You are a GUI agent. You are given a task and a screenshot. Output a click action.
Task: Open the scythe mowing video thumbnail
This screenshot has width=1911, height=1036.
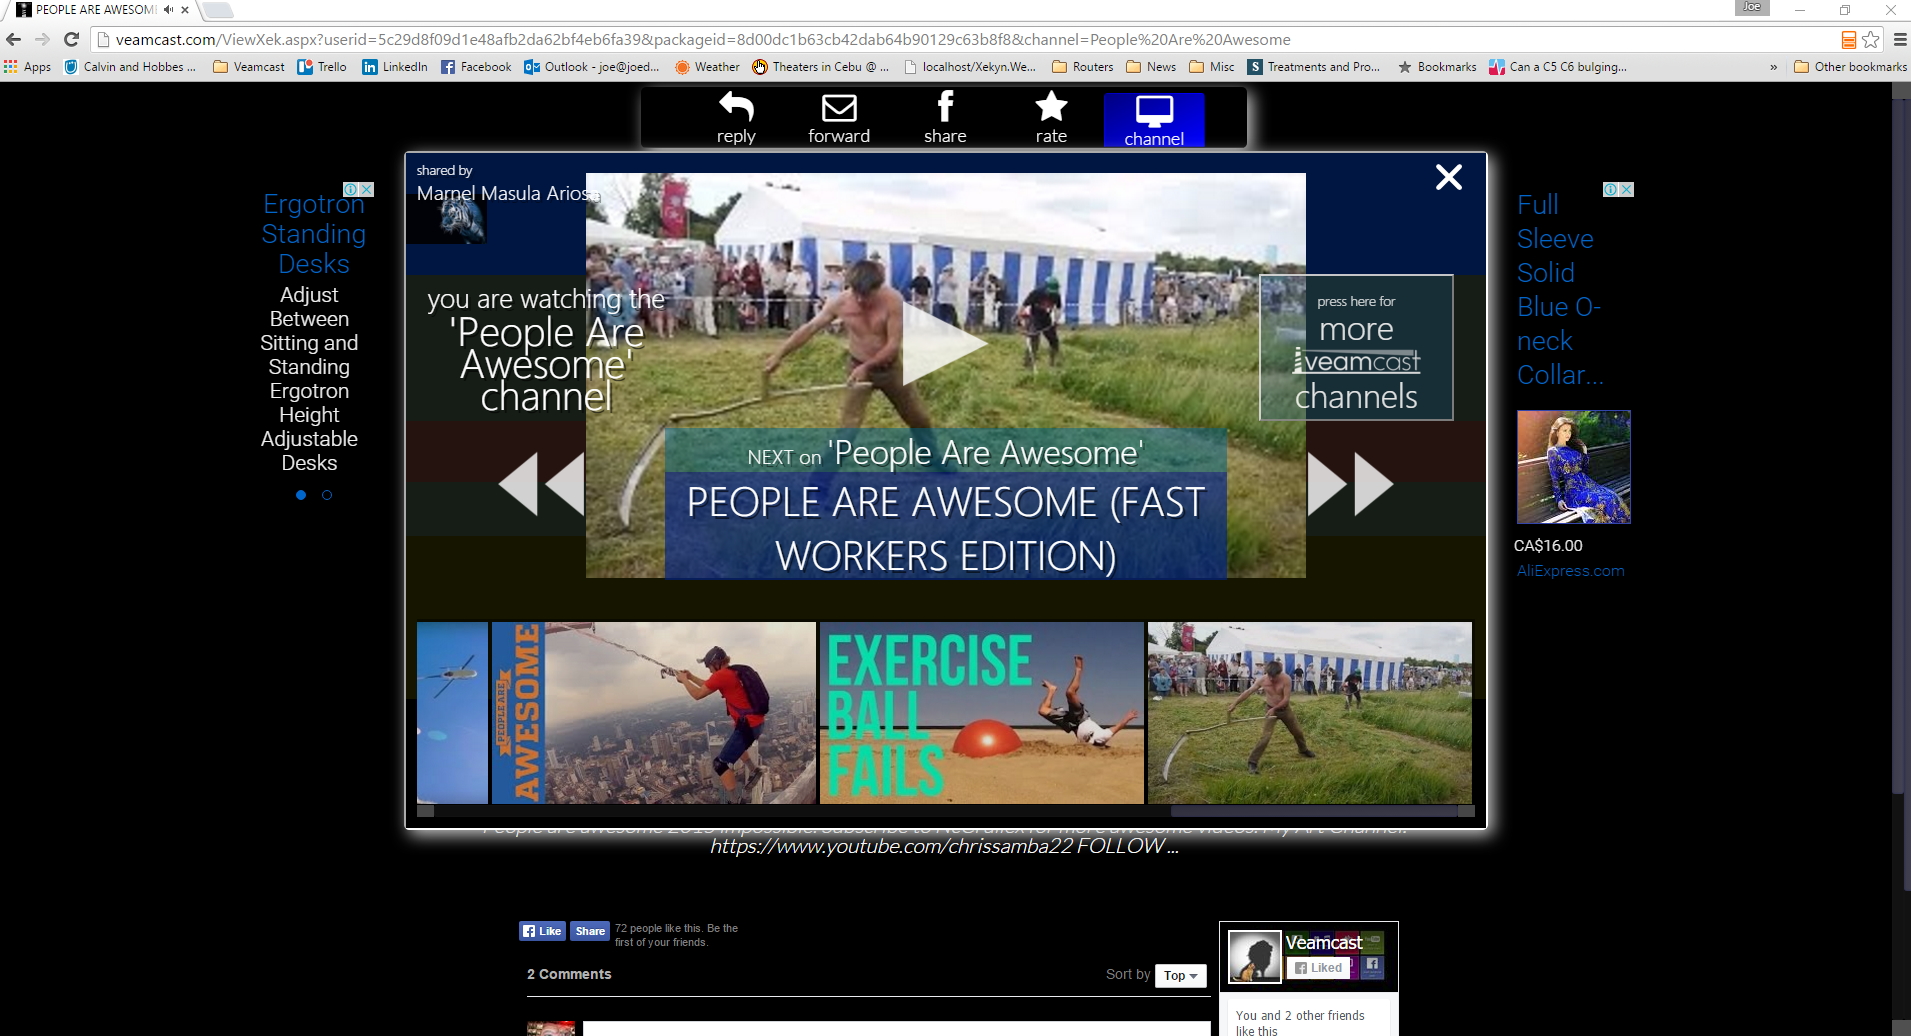[1310, 713]
